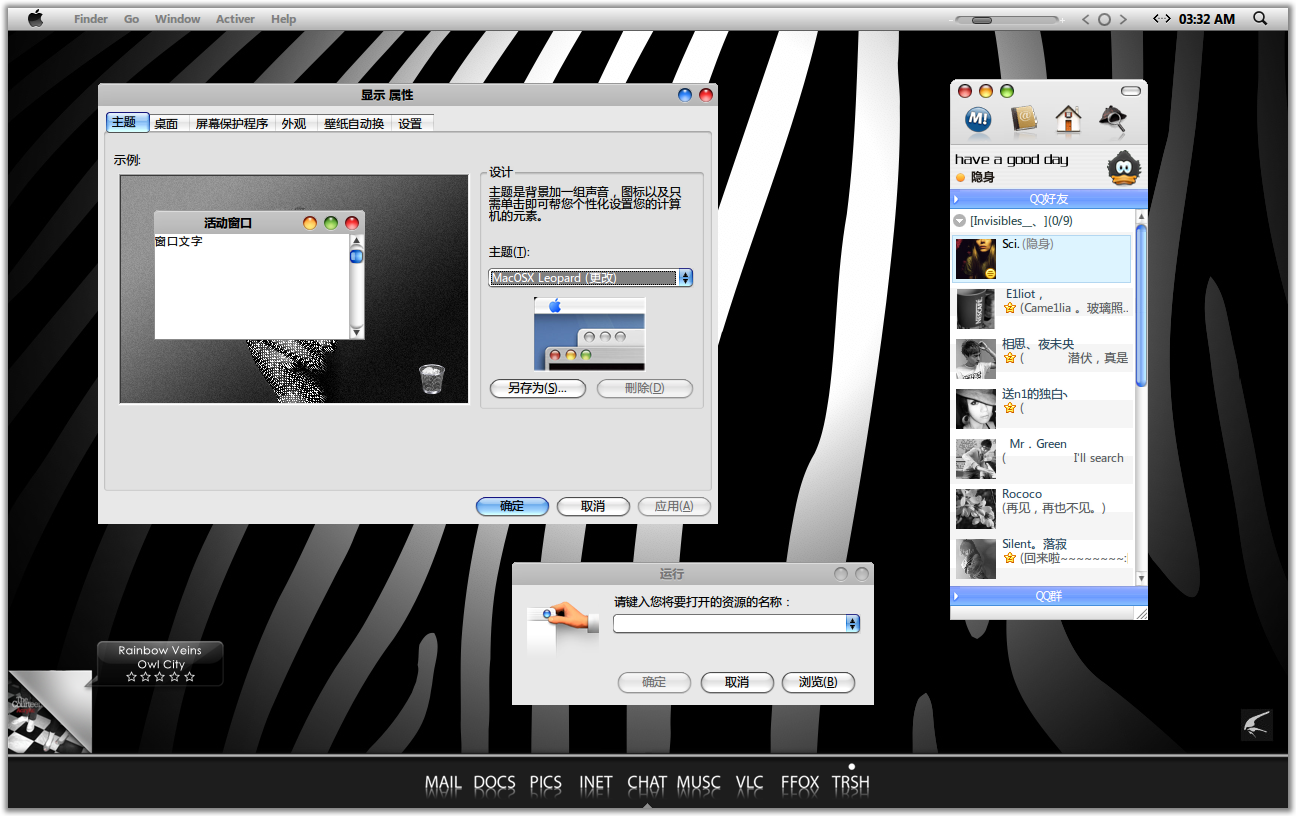Click the right arrow in top bar
The height and width of the screenshot is (816, 1296).
[x=1123, y=19]
